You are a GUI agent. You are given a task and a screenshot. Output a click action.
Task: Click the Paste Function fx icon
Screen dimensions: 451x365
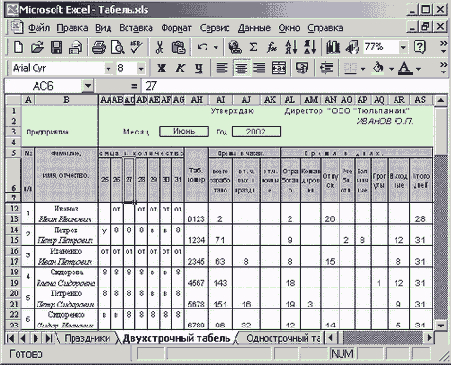[272, 47]
